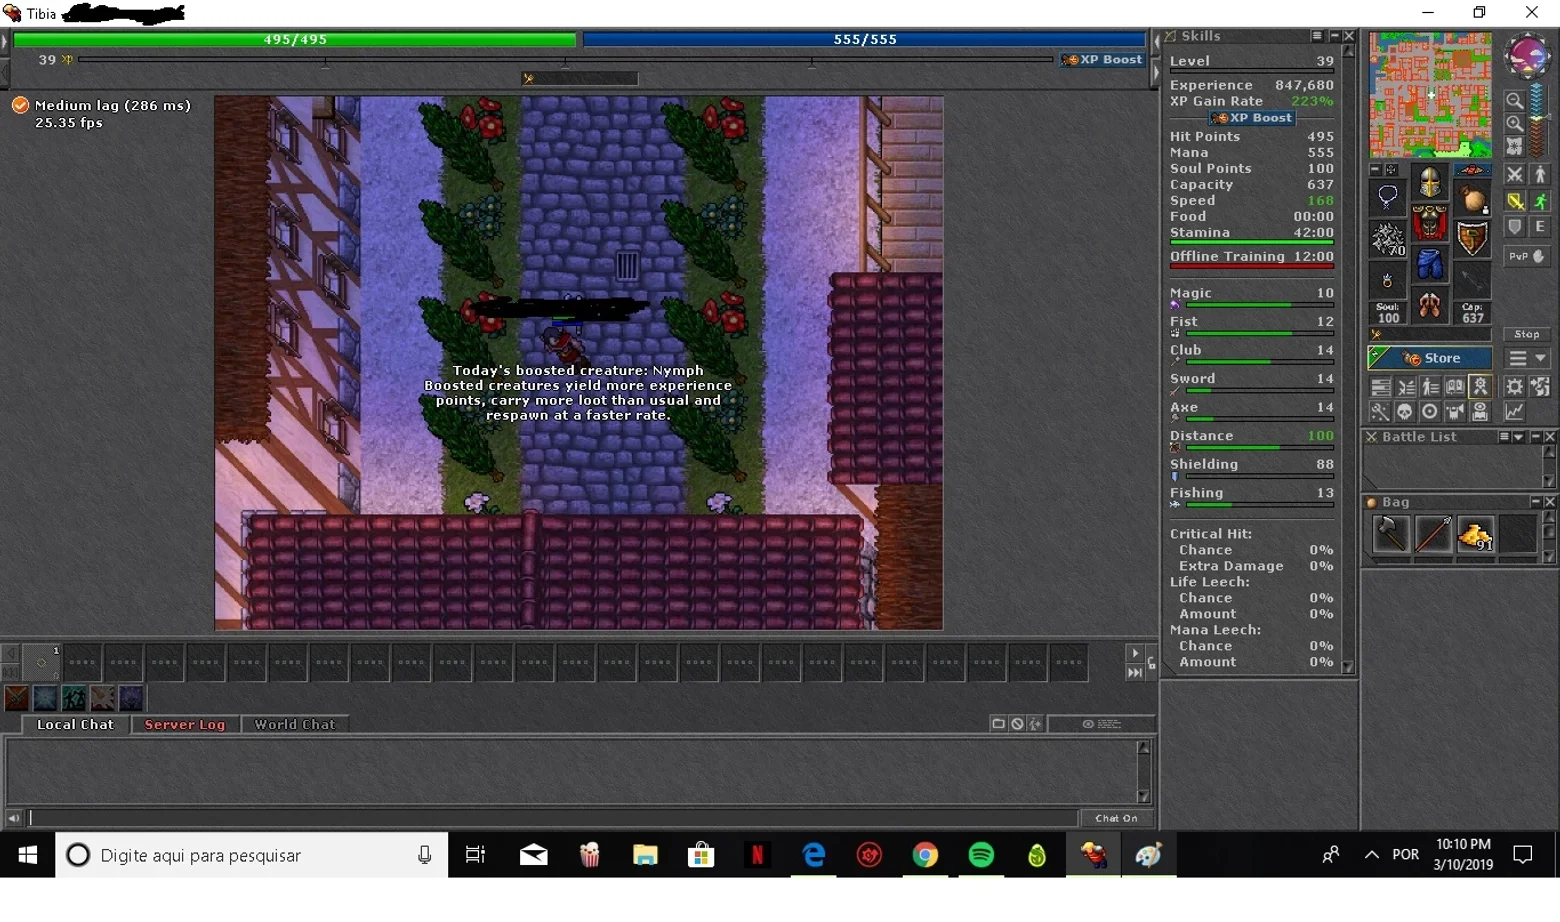
Task: Click the amulet necklace slot
Action: coord(1388,198)
